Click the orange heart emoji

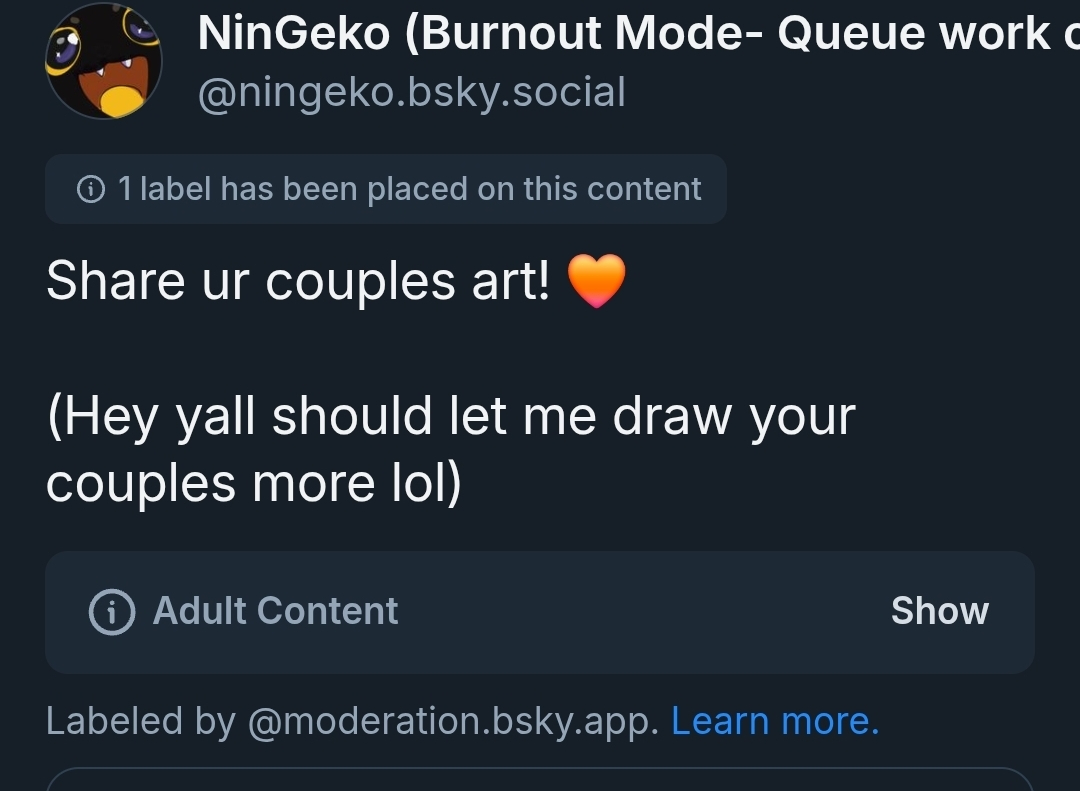point(596,281)
